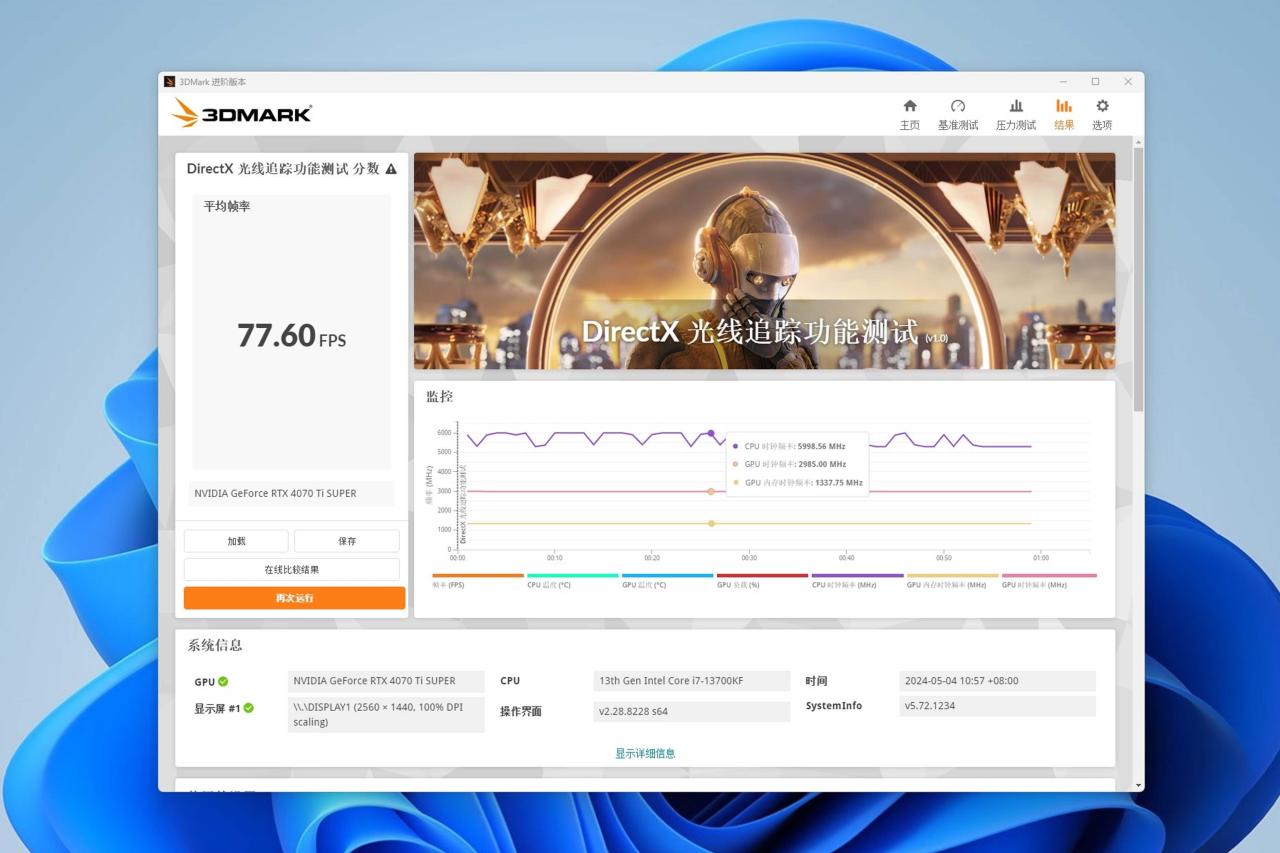Click the 3DMark title bar app icon
Image resolution: width=1280 pixels, height=853 pixels.
170,82
